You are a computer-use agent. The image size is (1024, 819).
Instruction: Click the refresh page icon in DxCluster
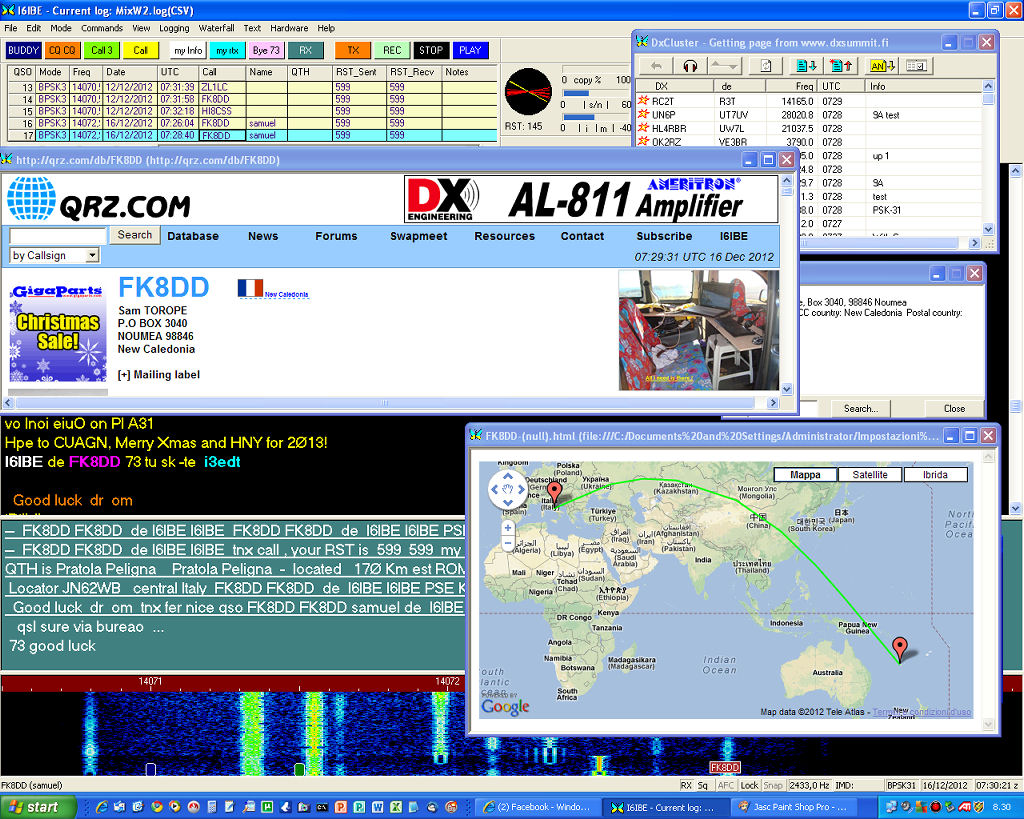click(x=765, y=66)
